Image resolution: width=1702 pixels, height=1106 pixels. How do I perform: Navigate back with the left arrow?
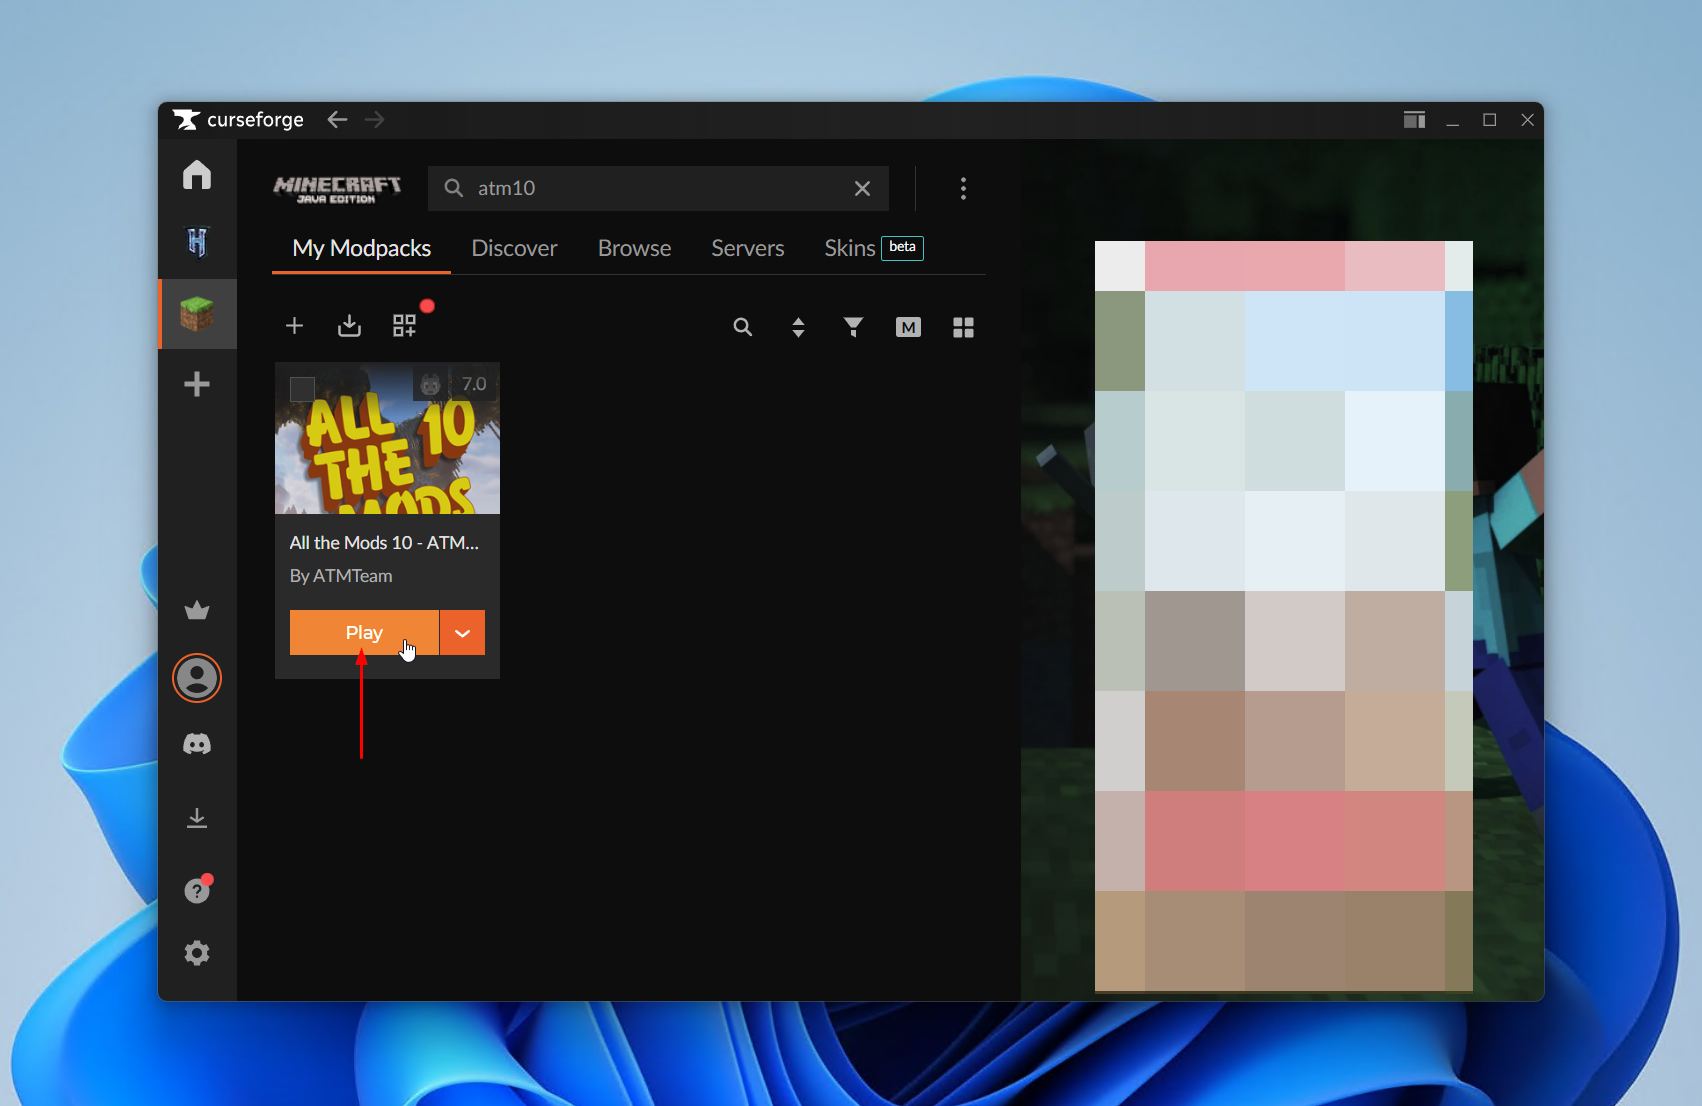[337, 120]
